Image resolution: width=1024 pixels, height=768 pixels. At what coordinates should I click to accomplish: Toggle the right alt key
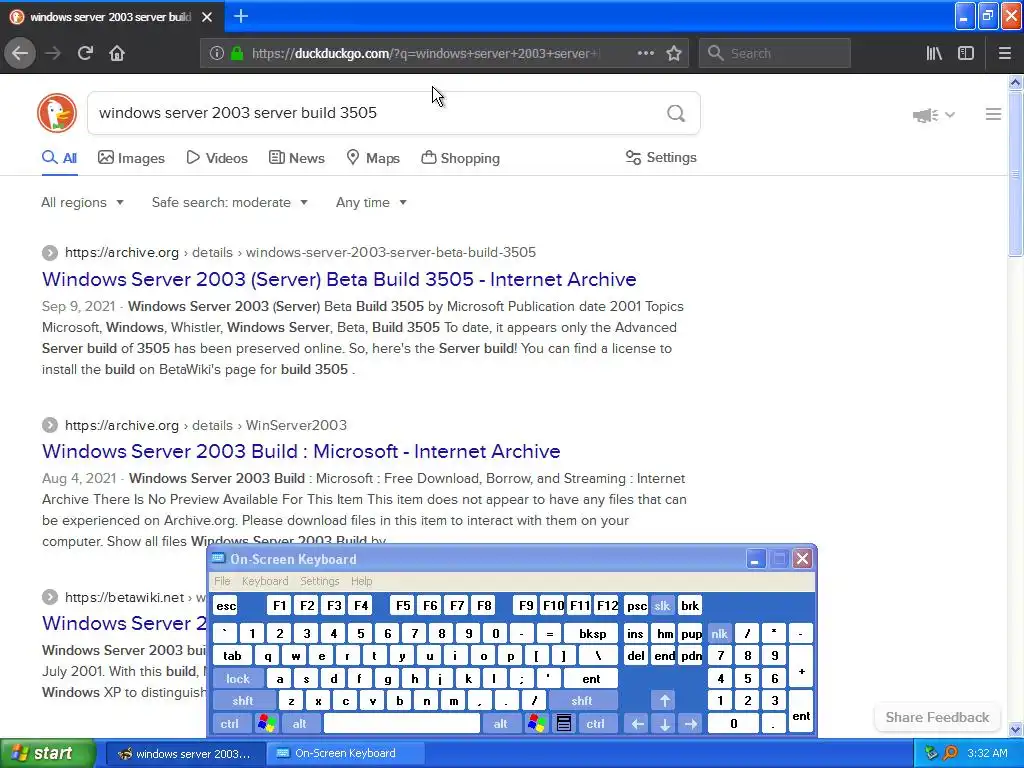coord(501,724)
